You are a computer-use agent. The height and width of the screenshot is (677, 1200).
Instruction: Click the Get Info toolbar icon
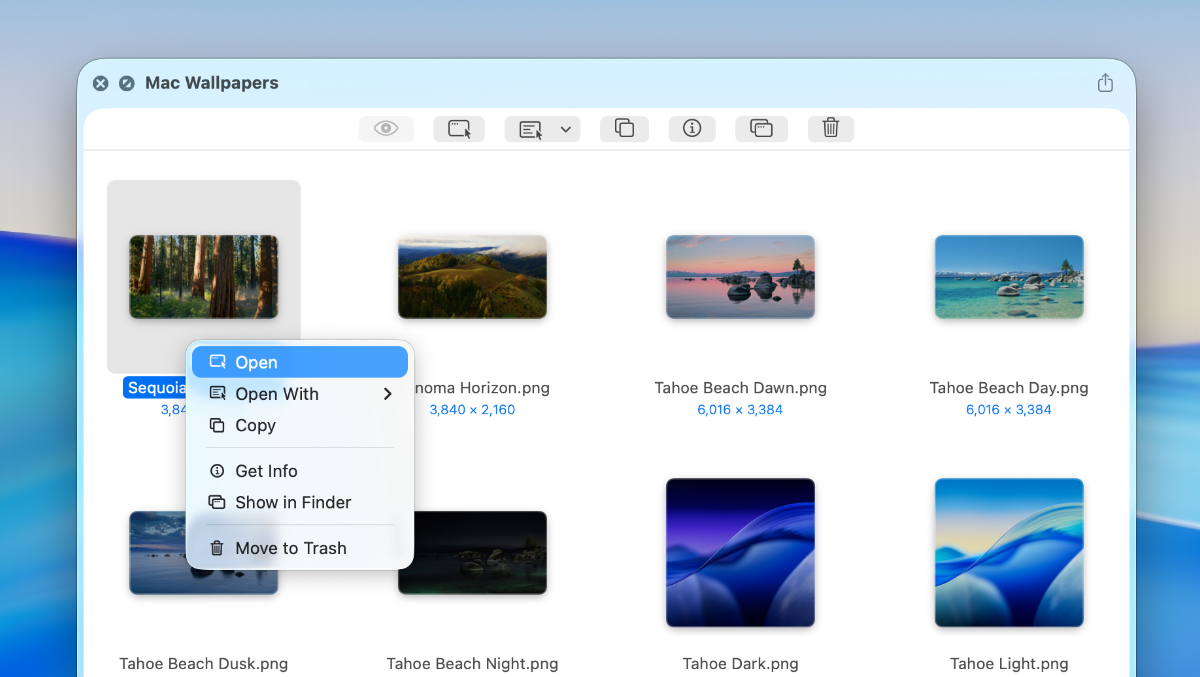coord(692,128)
